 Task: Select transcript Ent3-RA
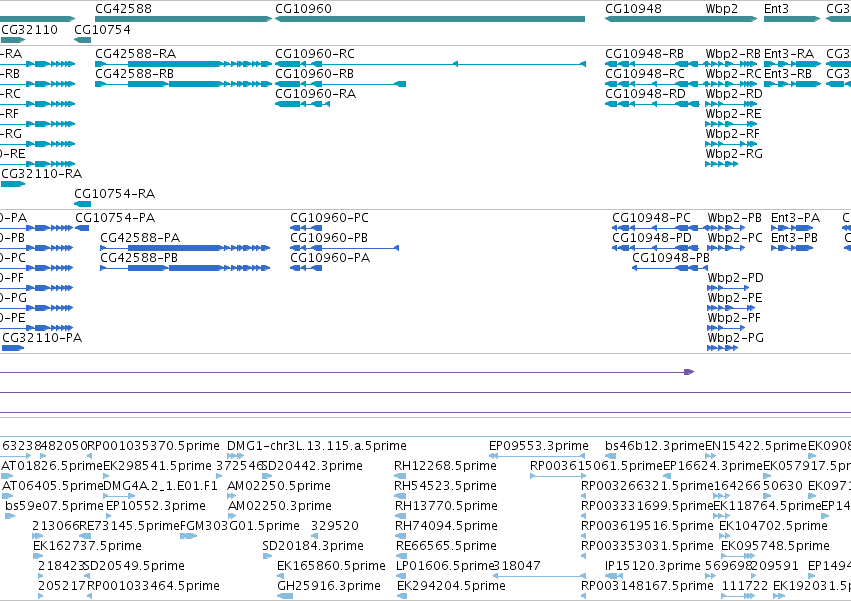tap(789, 54)
